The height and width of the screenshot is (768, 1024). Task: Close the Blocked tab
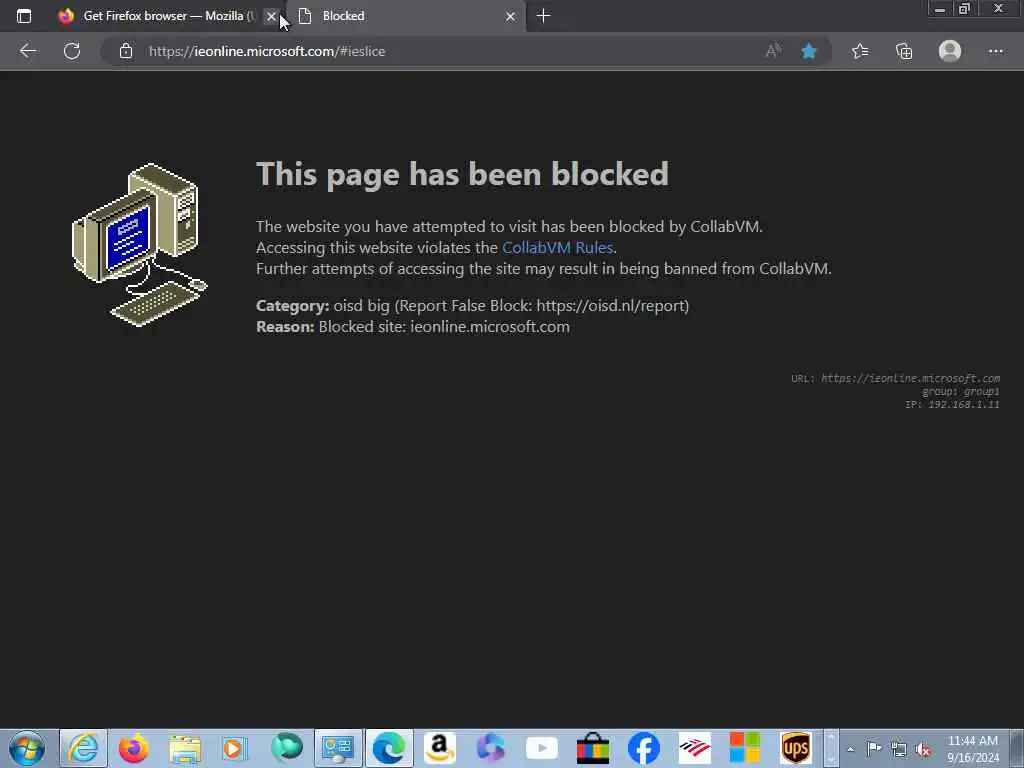click(x=510, y=16)
